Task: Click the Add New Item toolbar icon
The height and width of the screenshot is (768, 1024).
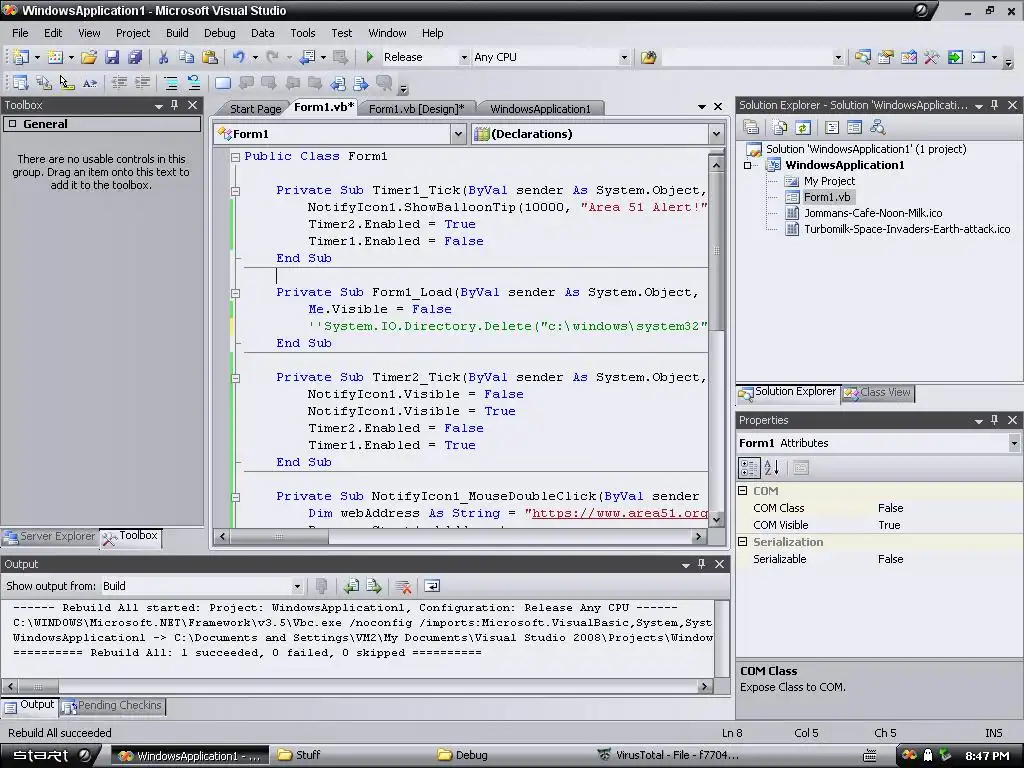Action: (56, 57)
